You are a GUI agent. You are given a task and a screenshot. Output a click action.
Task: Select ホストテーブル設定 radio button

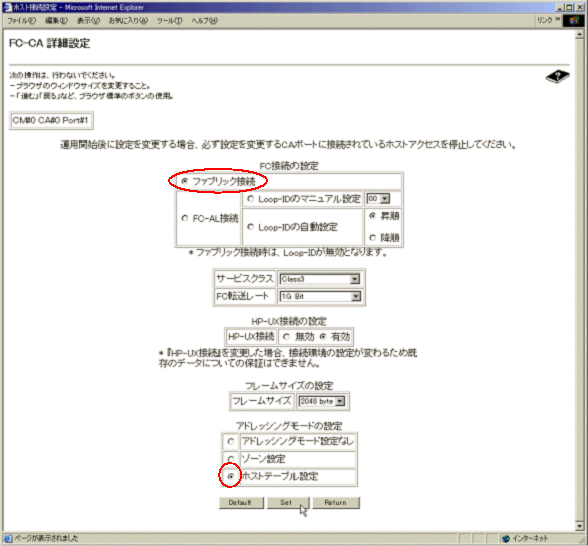231,476
